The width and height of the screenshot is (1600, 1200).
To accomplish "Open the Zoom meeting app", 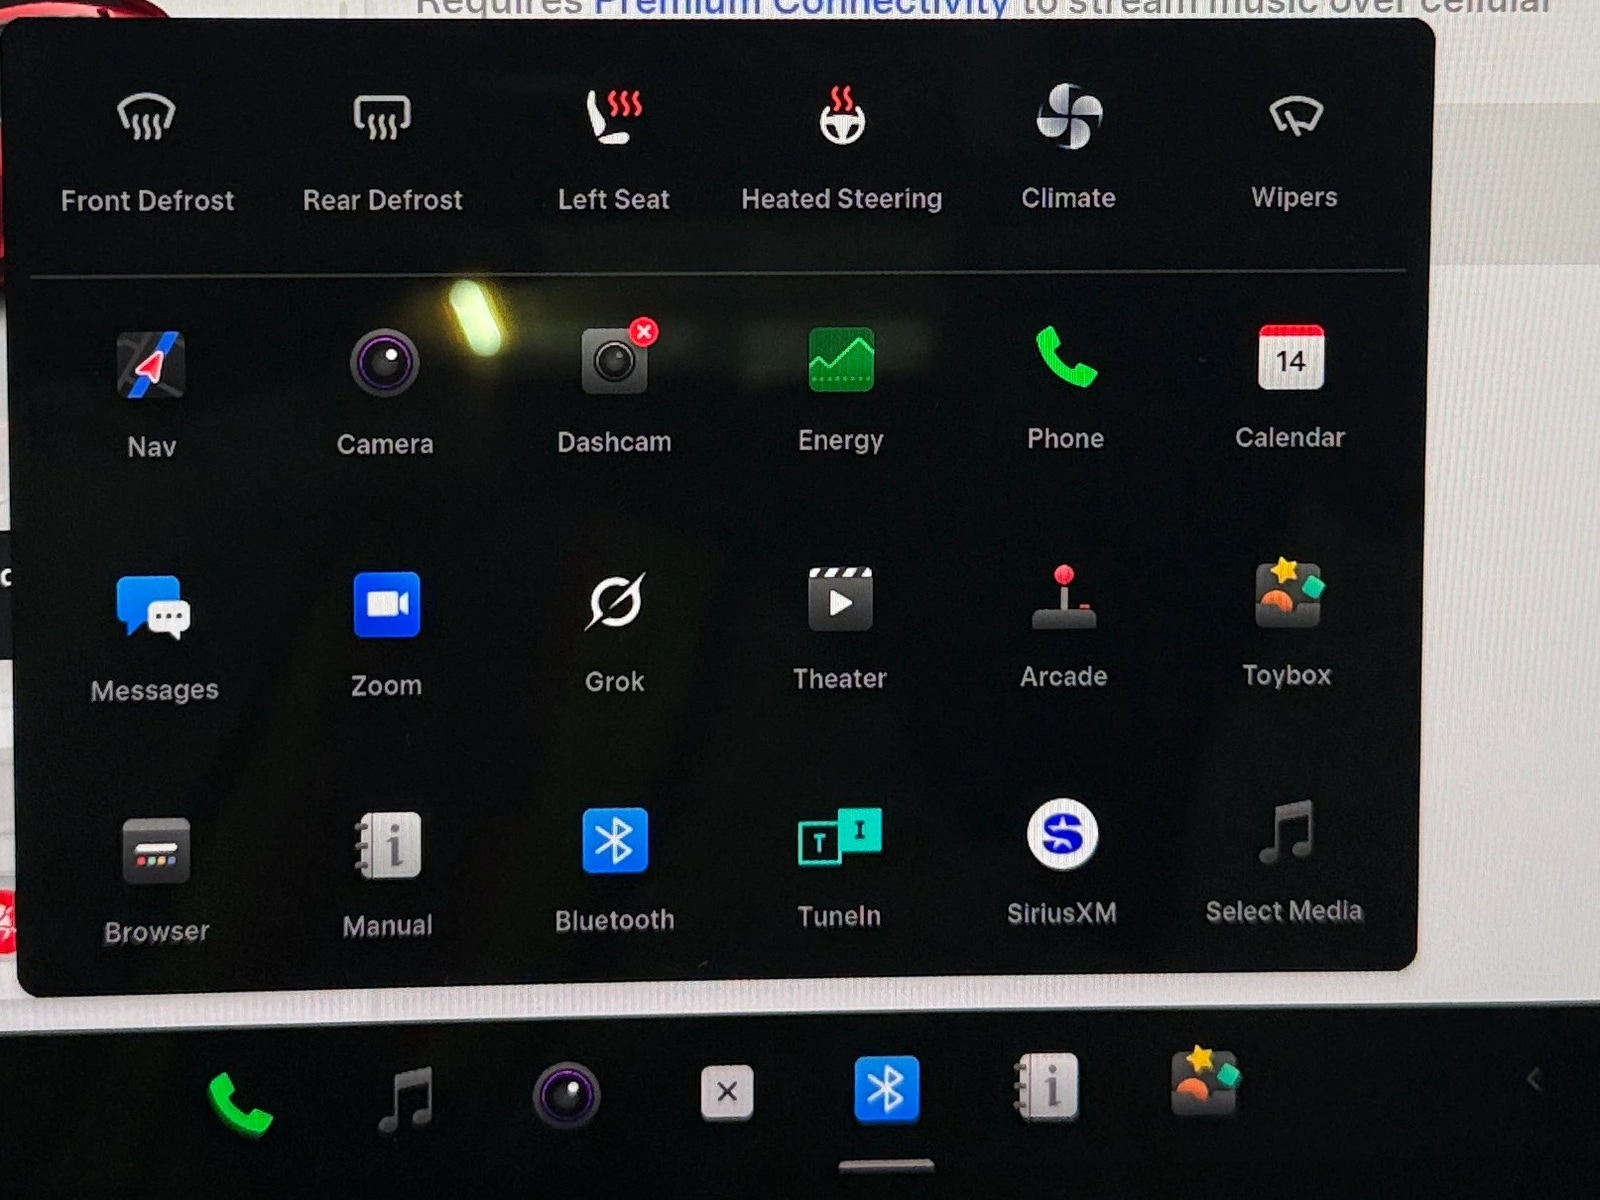I will tap(386, 605).
